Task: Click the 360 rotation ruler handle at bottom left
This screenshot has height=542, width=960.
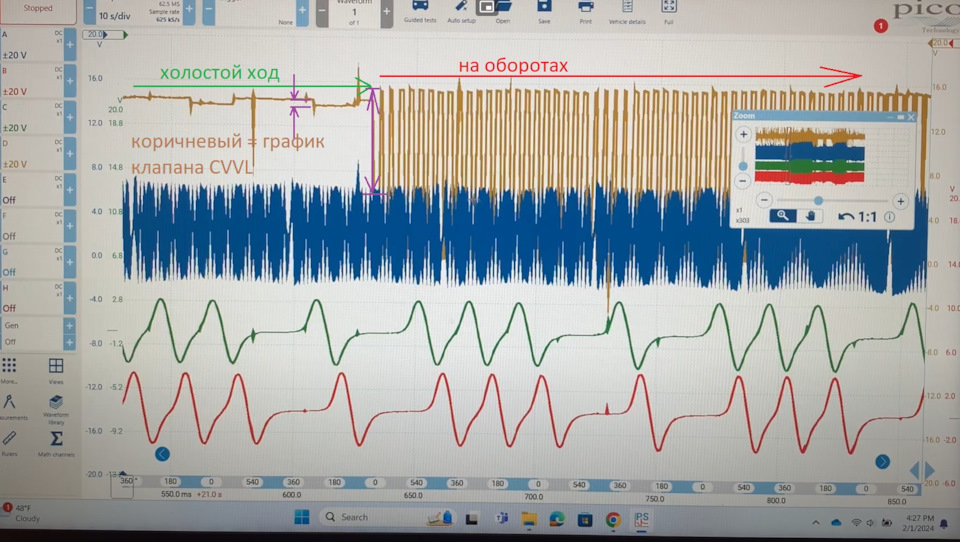Action: [x=126, y=481]
